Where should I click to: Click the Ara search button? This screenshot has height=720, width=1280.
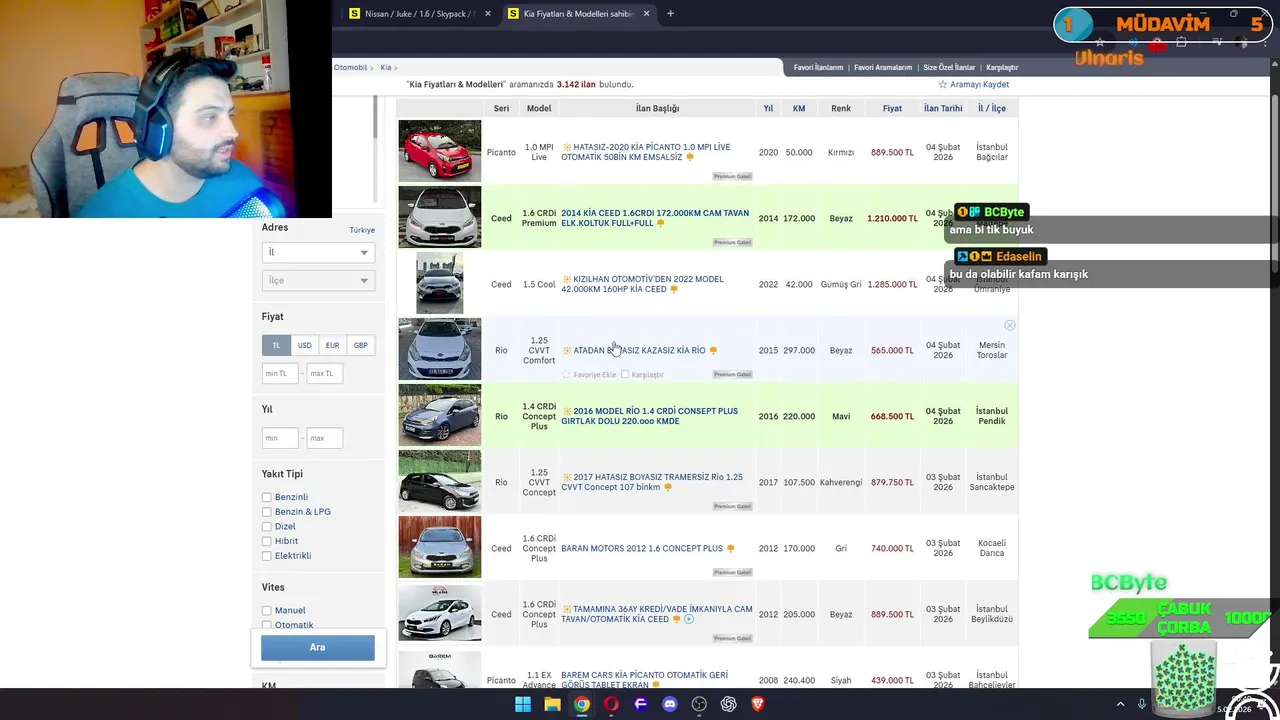318,647
